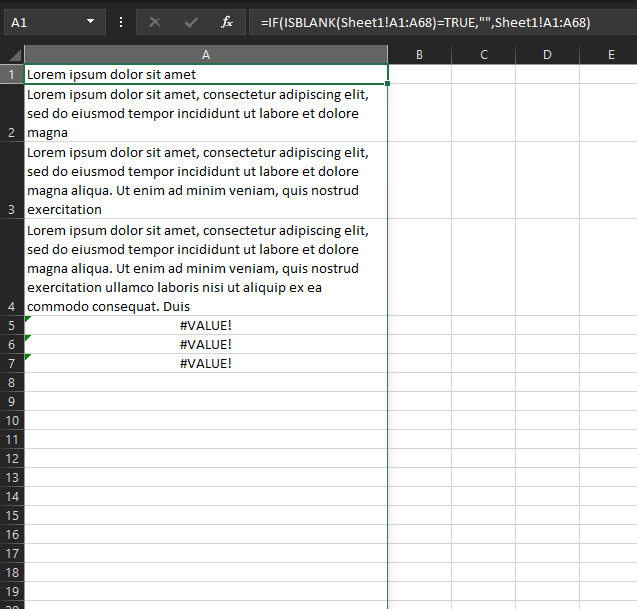
Task: Open the Insert Function fx icon
Action: pyautogui.click(x=227, y=22)
